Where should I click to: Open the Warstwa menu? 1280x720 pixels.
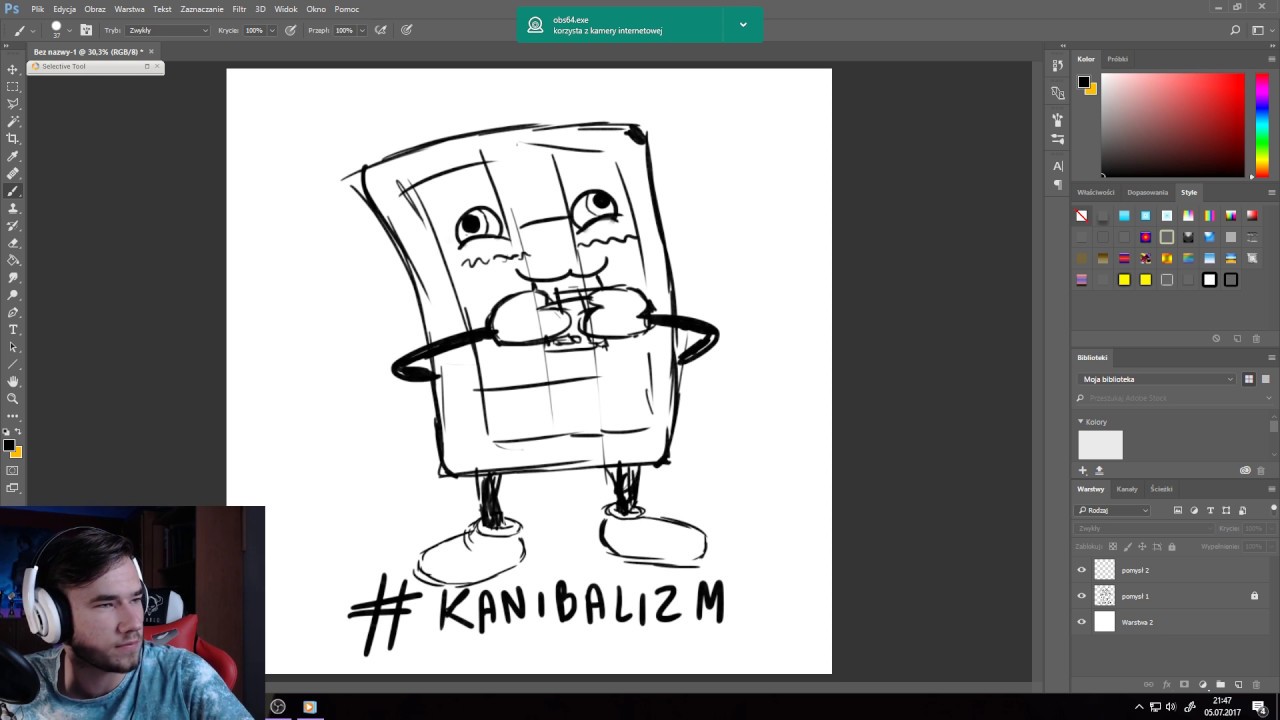tap(130, 9)
